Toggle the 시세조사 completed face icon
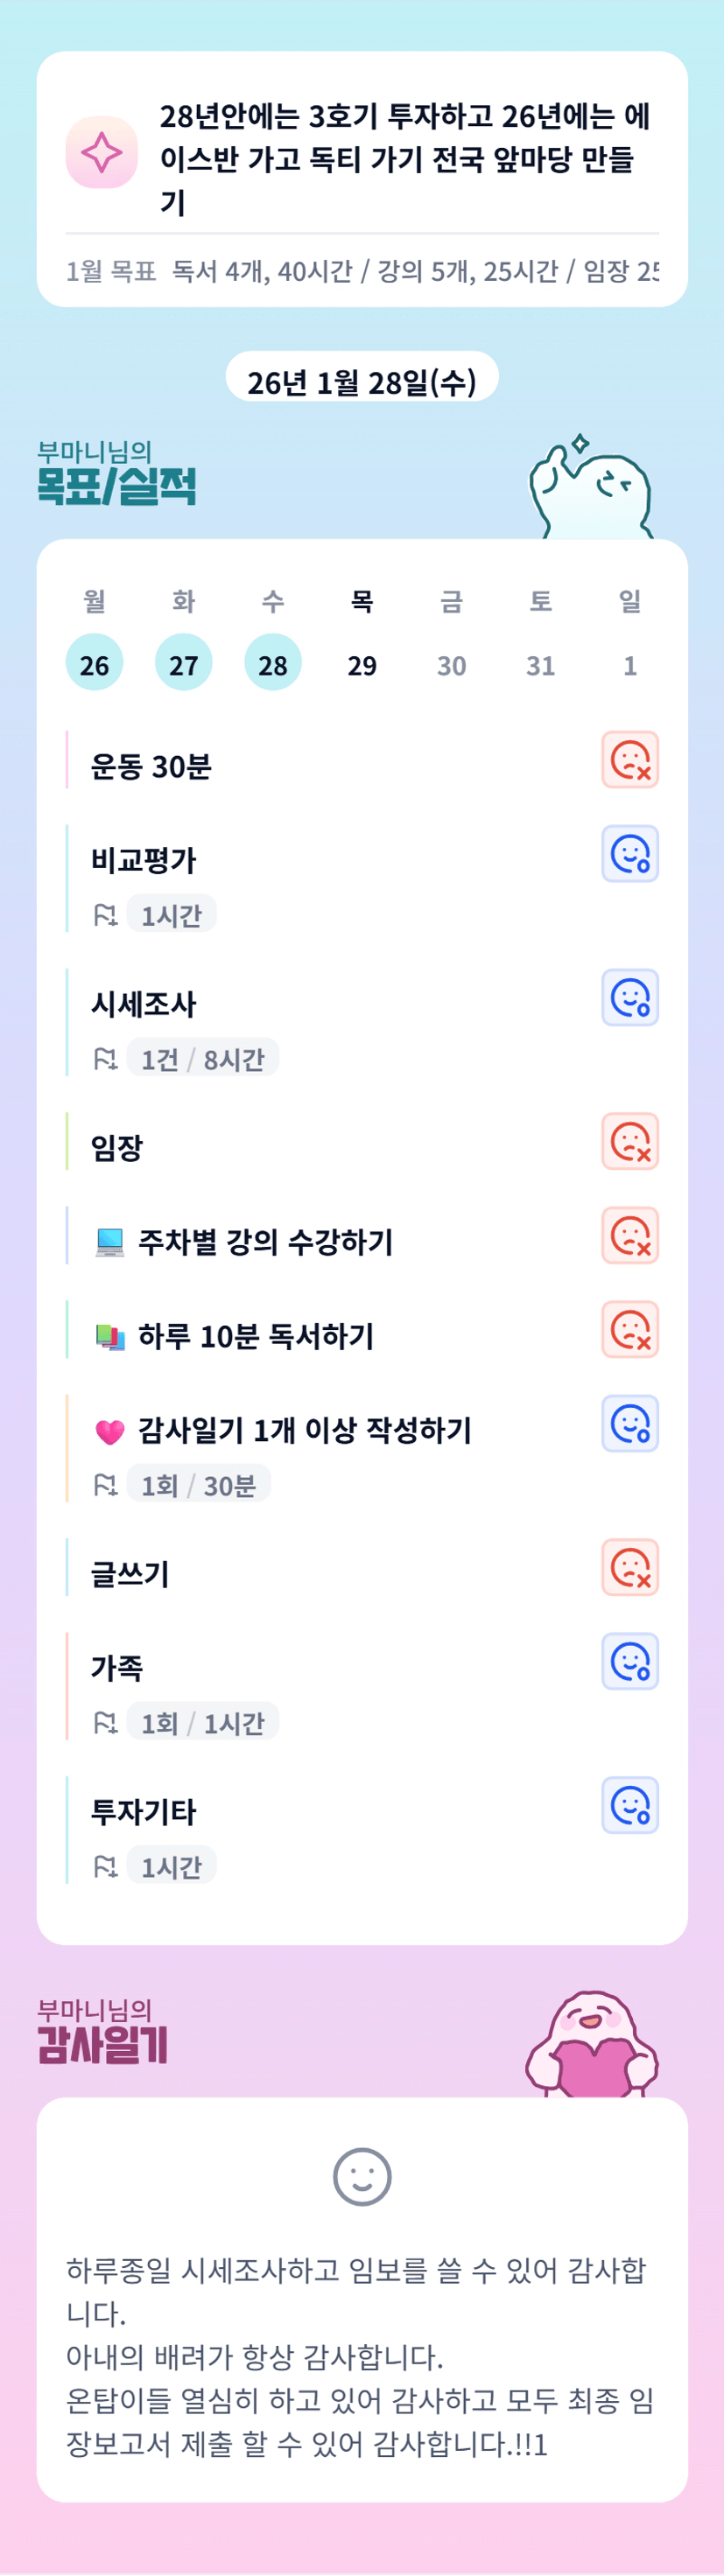This screenshot has width=724, height=2576. click(630, 998)
